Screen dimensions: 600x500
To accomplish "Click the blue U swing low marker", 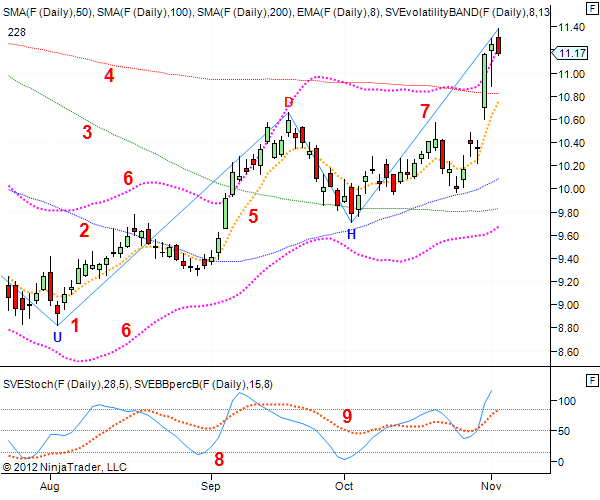I will coord(57,337).
